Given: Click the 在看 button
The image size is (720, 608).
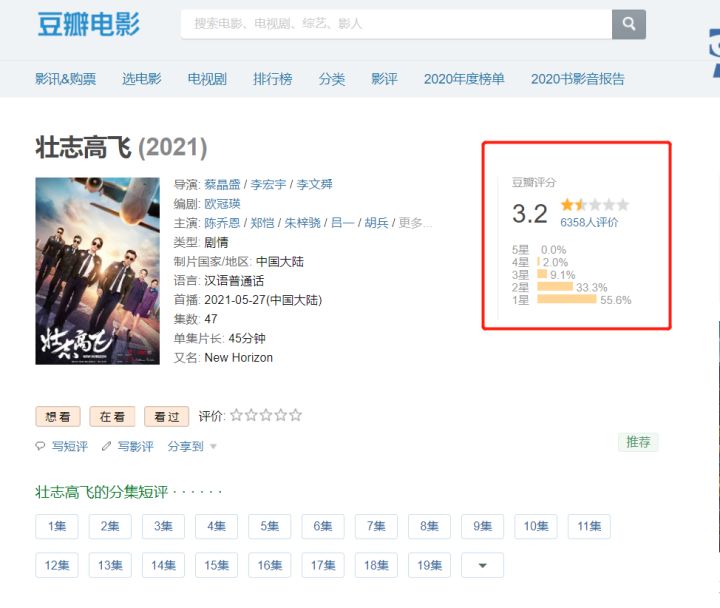Looking at the screenshot, I should click(x=112, y=417).
